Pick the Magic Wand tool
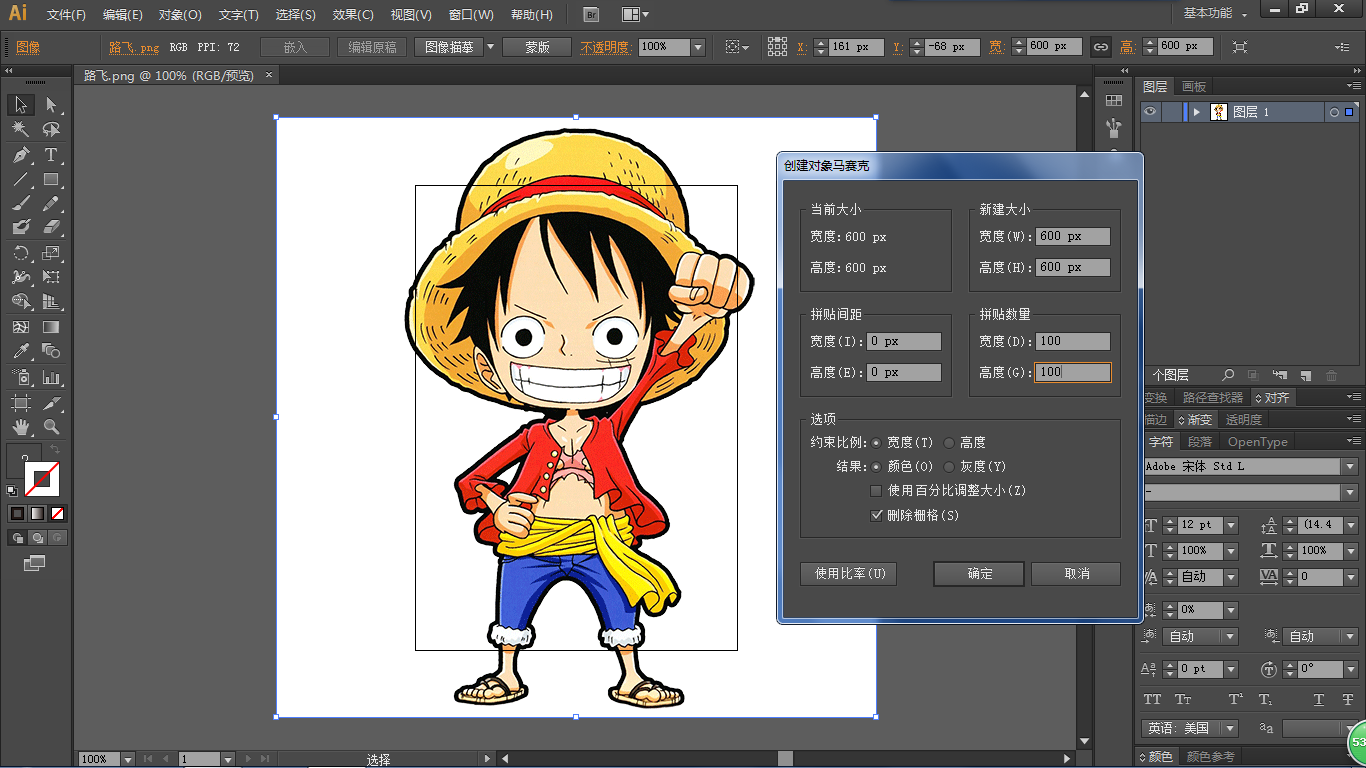Screen dimensions: 1366x768 (x=21, y=130)
